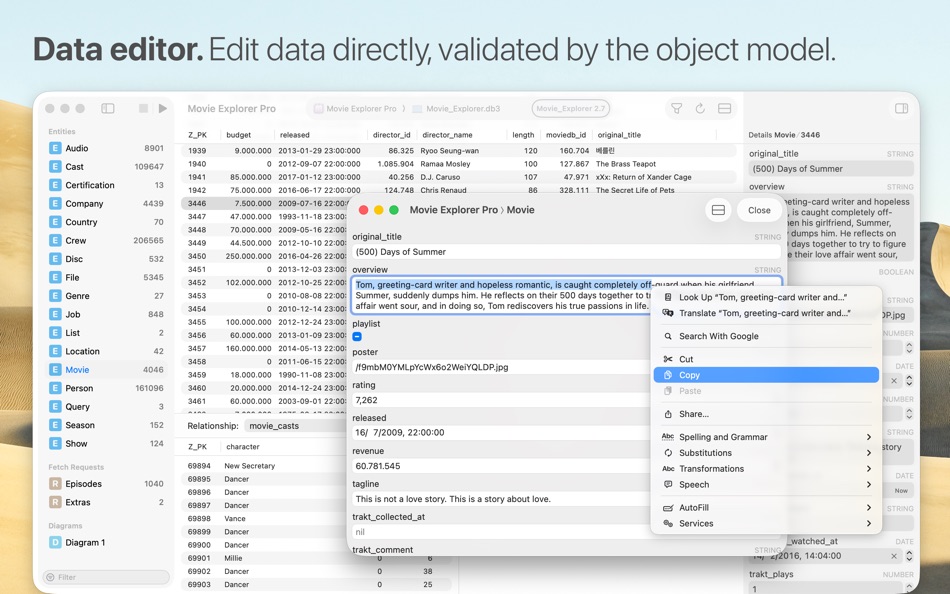
Task: Expand AutoFill submenu
Action: [x=766, y=508]
